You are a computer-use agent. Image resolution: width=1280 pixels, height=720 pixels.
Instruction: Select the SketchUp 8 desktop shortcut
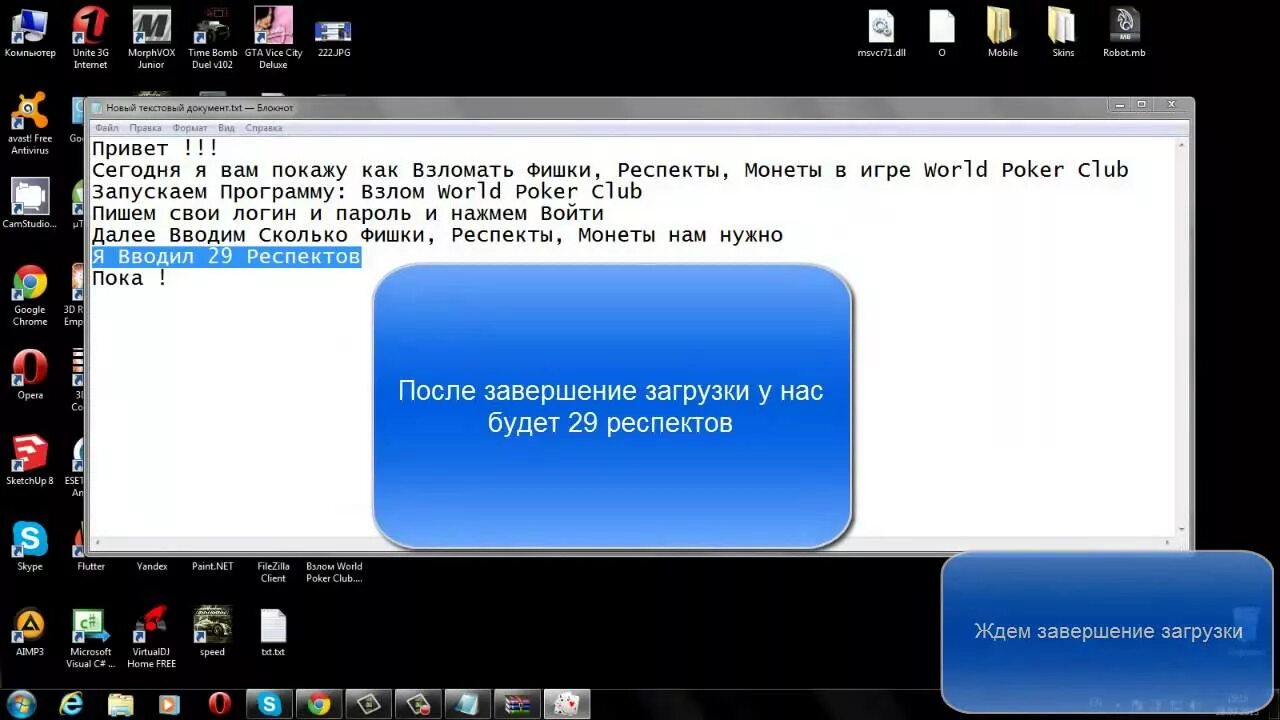point(30,461)
